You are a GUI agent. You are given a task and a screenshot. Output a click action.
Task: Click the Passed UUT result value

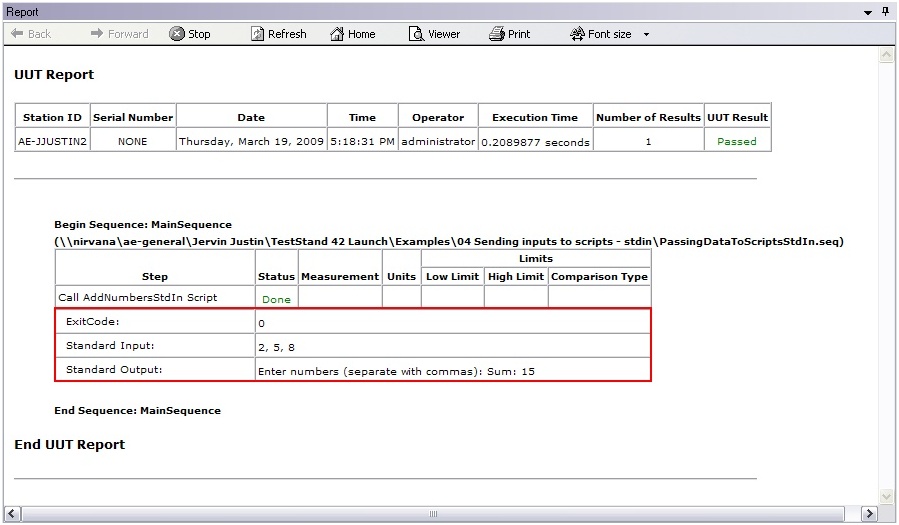[737, 142]
